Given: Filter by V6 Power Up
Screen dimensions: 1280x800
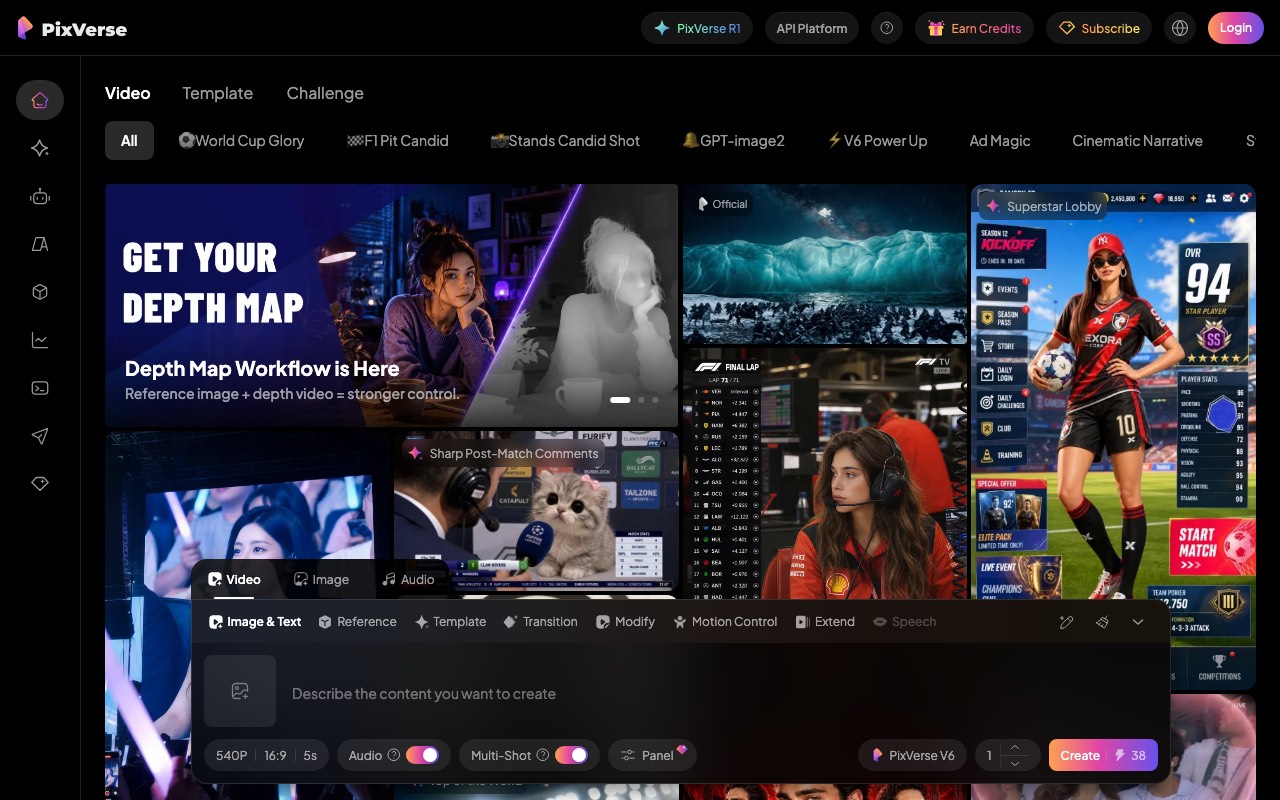Looking at the screenshot, I should point(877,141).
